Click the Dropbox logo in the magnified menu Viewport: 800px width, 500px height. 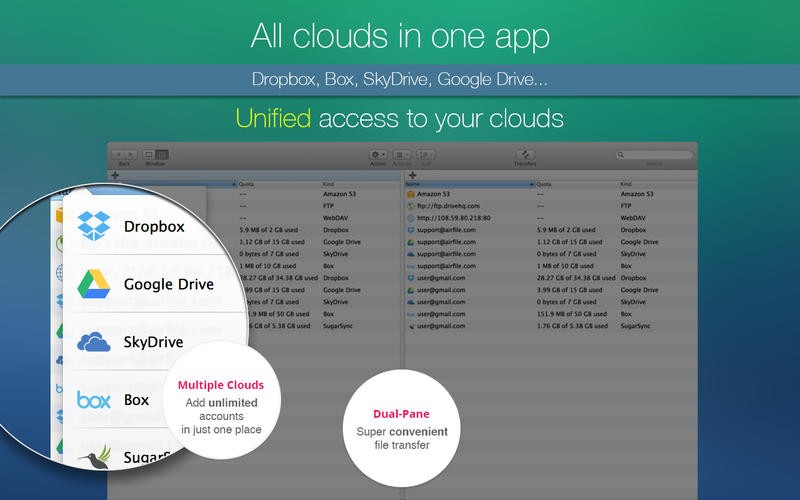[94, 226]
